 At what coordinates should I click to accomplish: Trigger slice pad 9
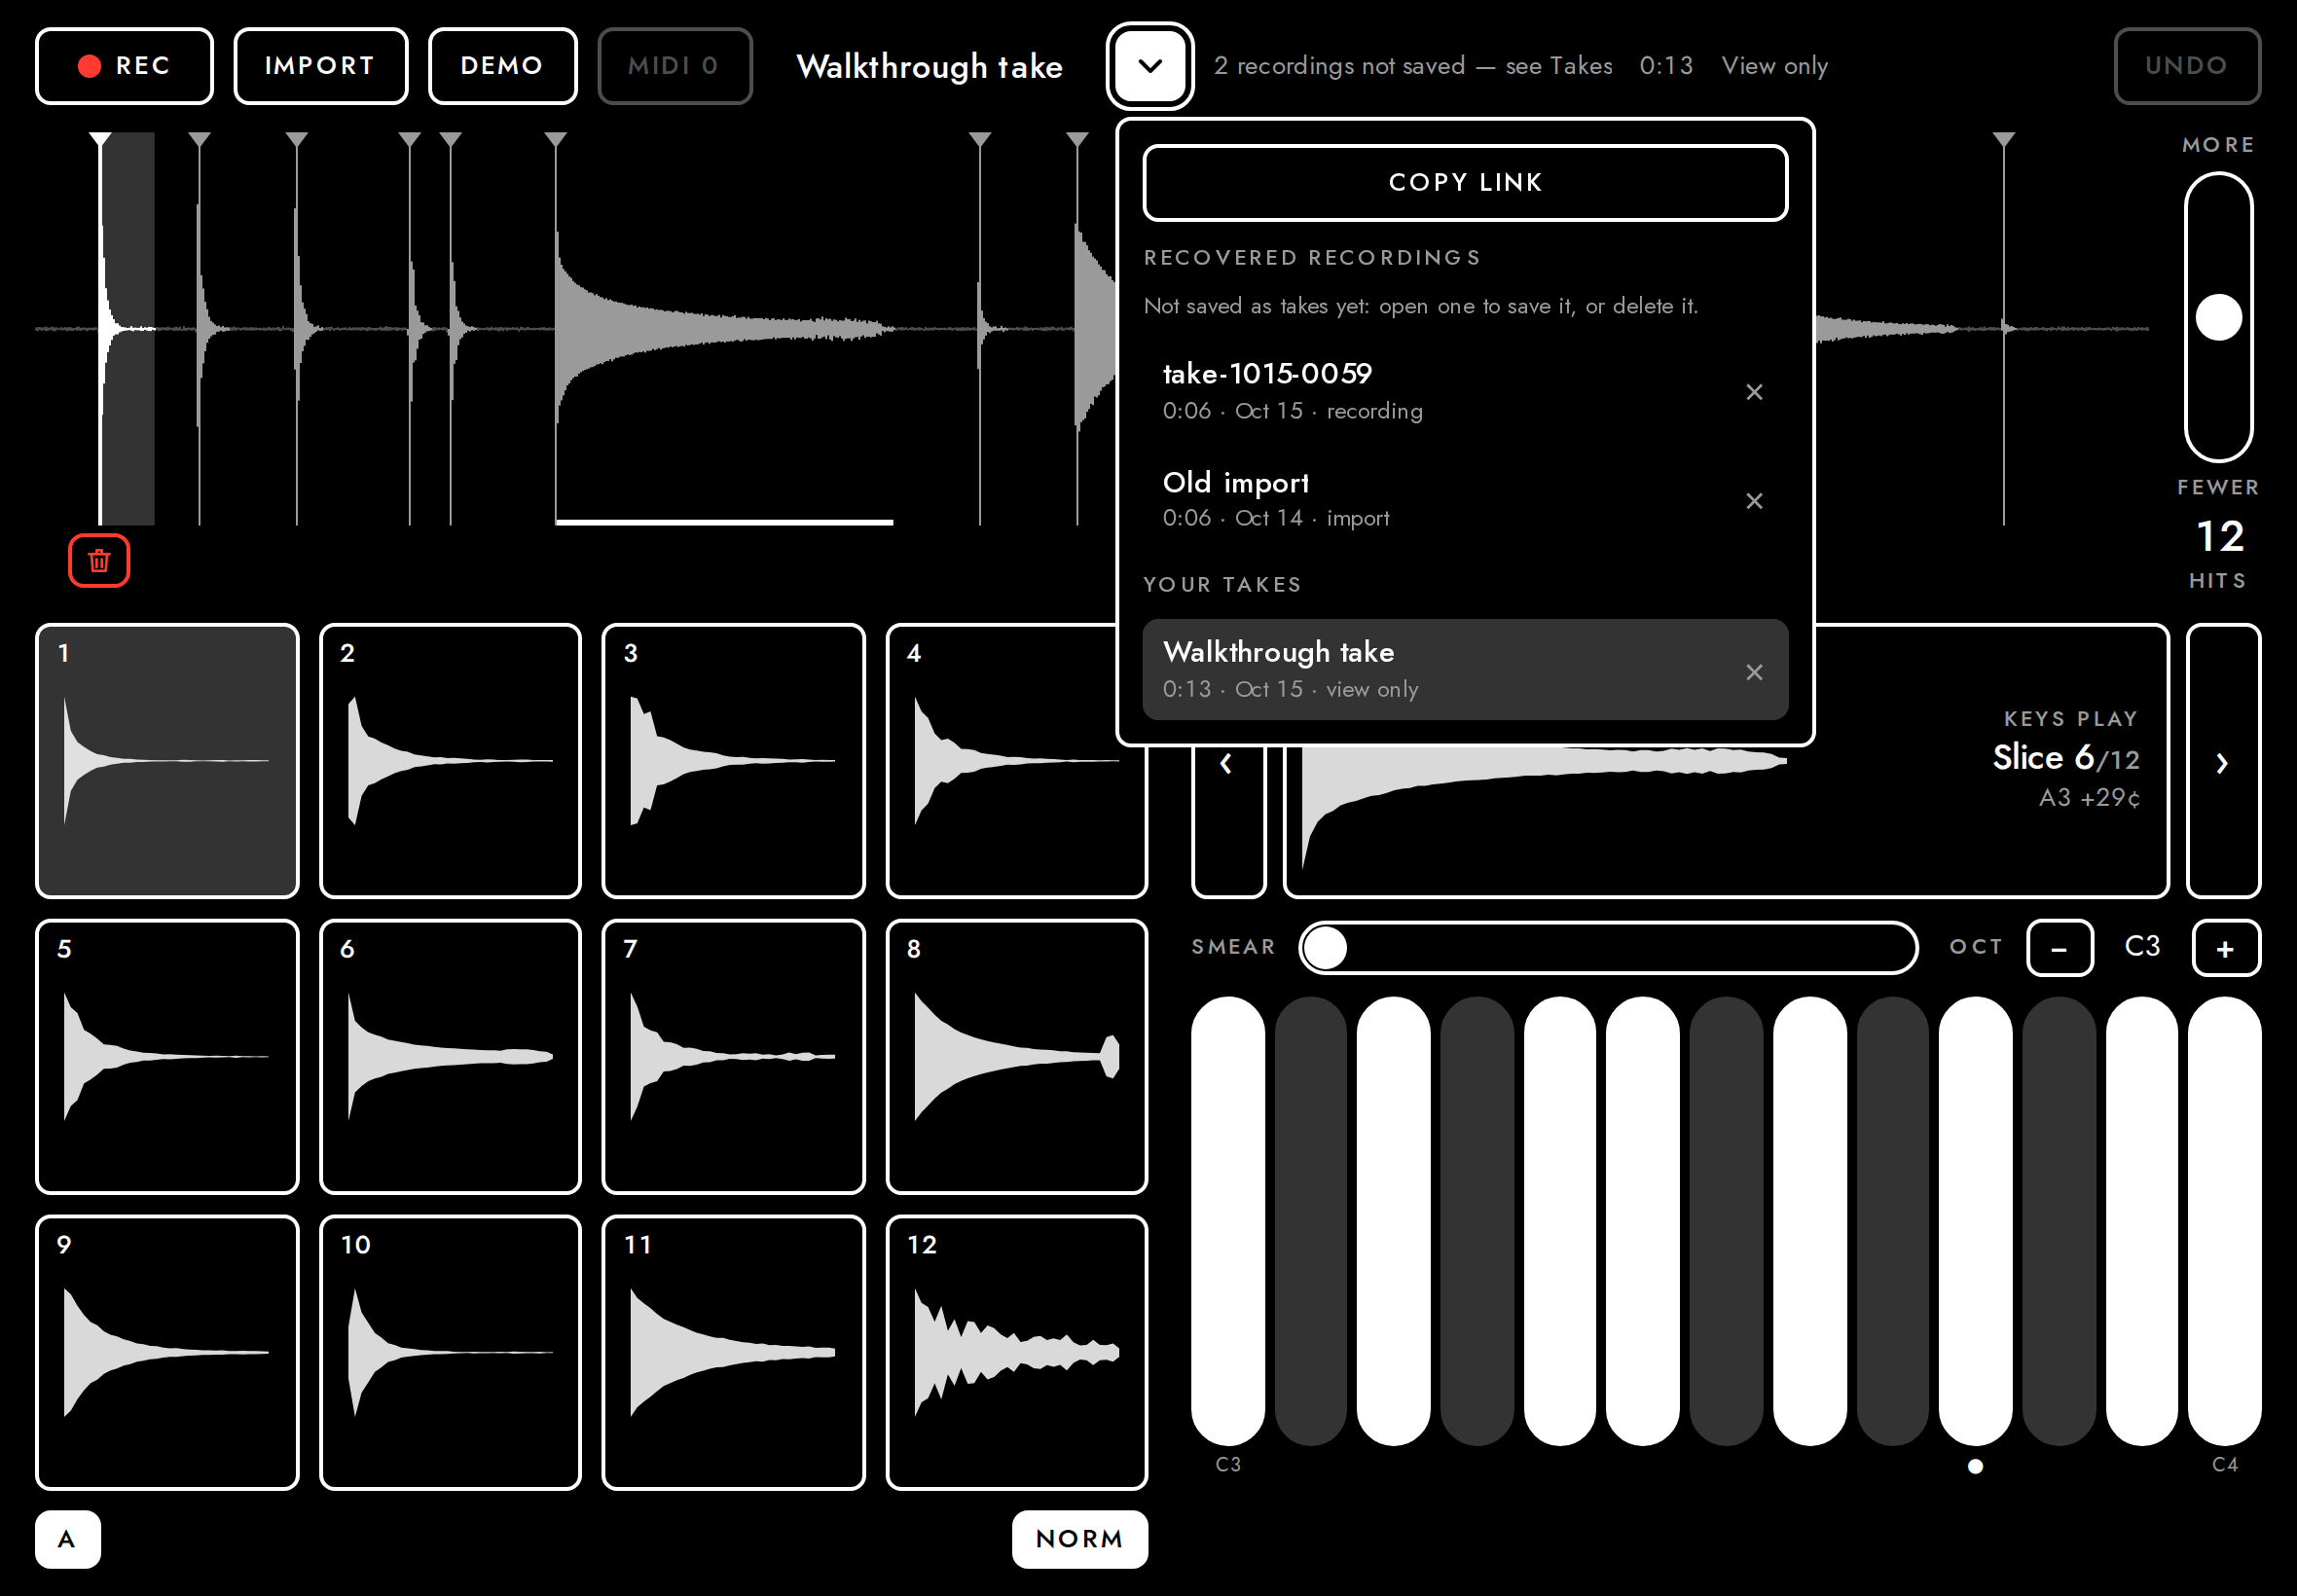167,1353
